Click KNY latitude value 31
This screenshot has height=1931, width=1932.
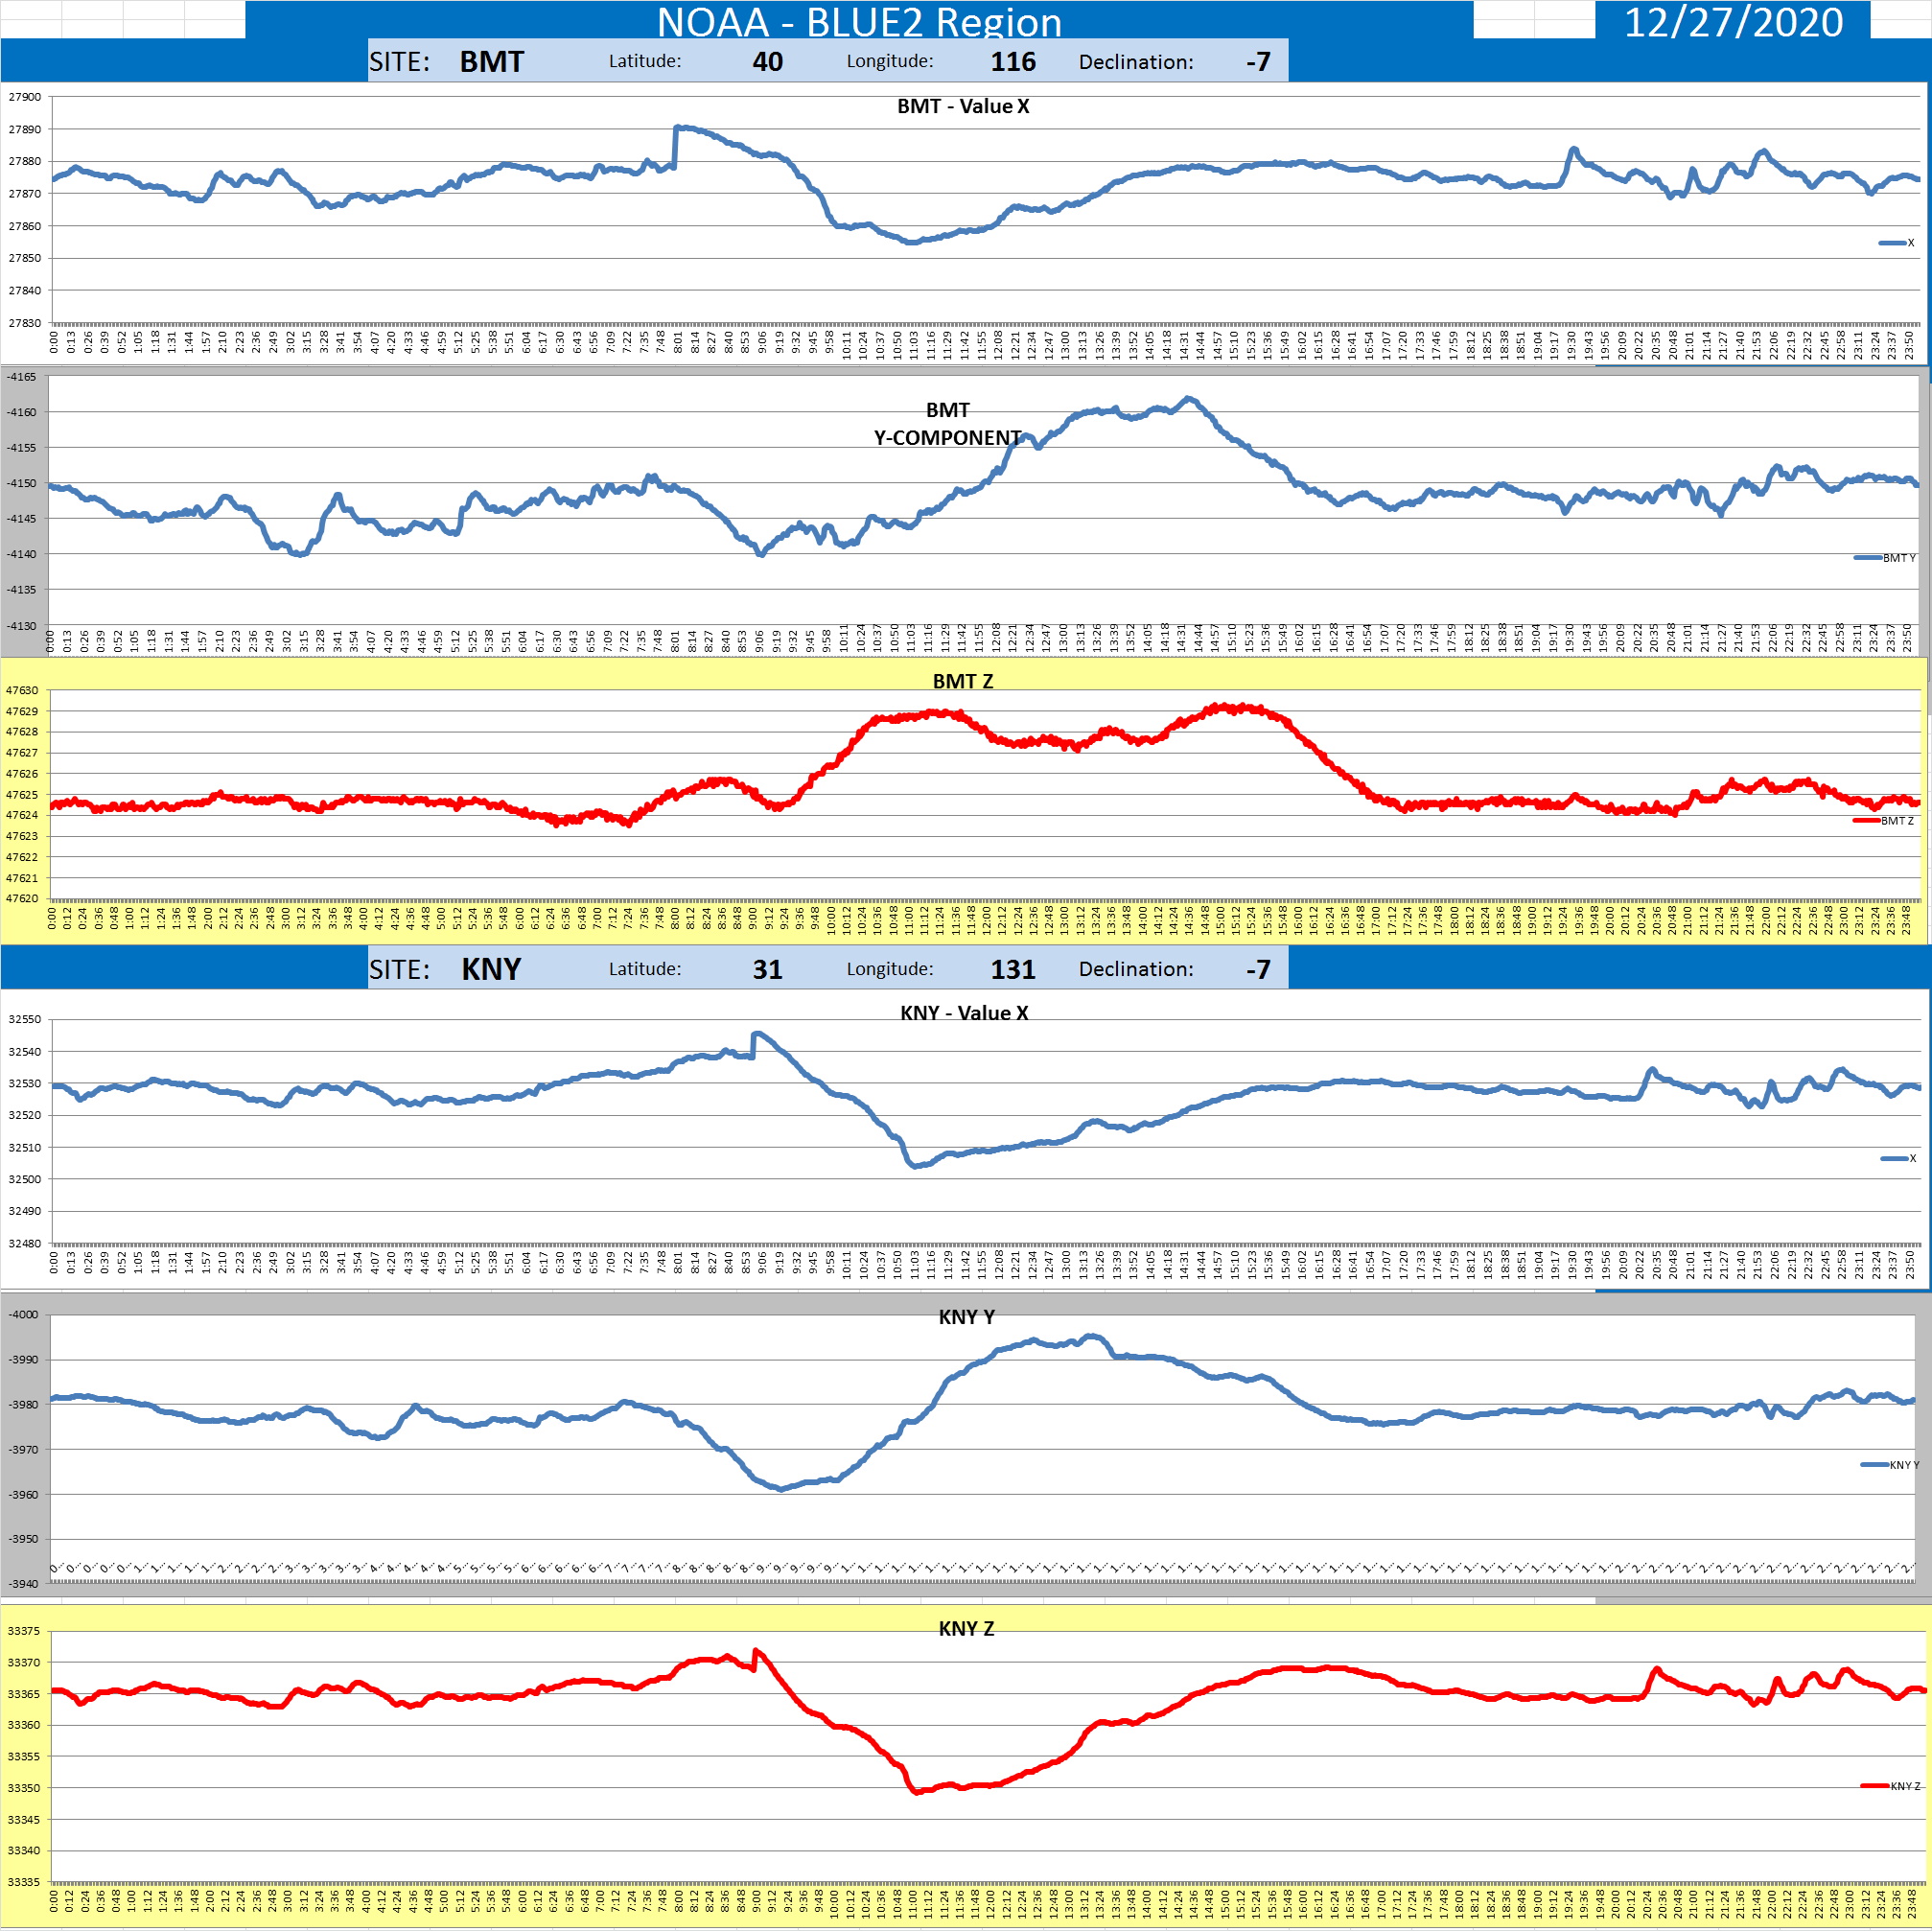click(x=767, y=969)
